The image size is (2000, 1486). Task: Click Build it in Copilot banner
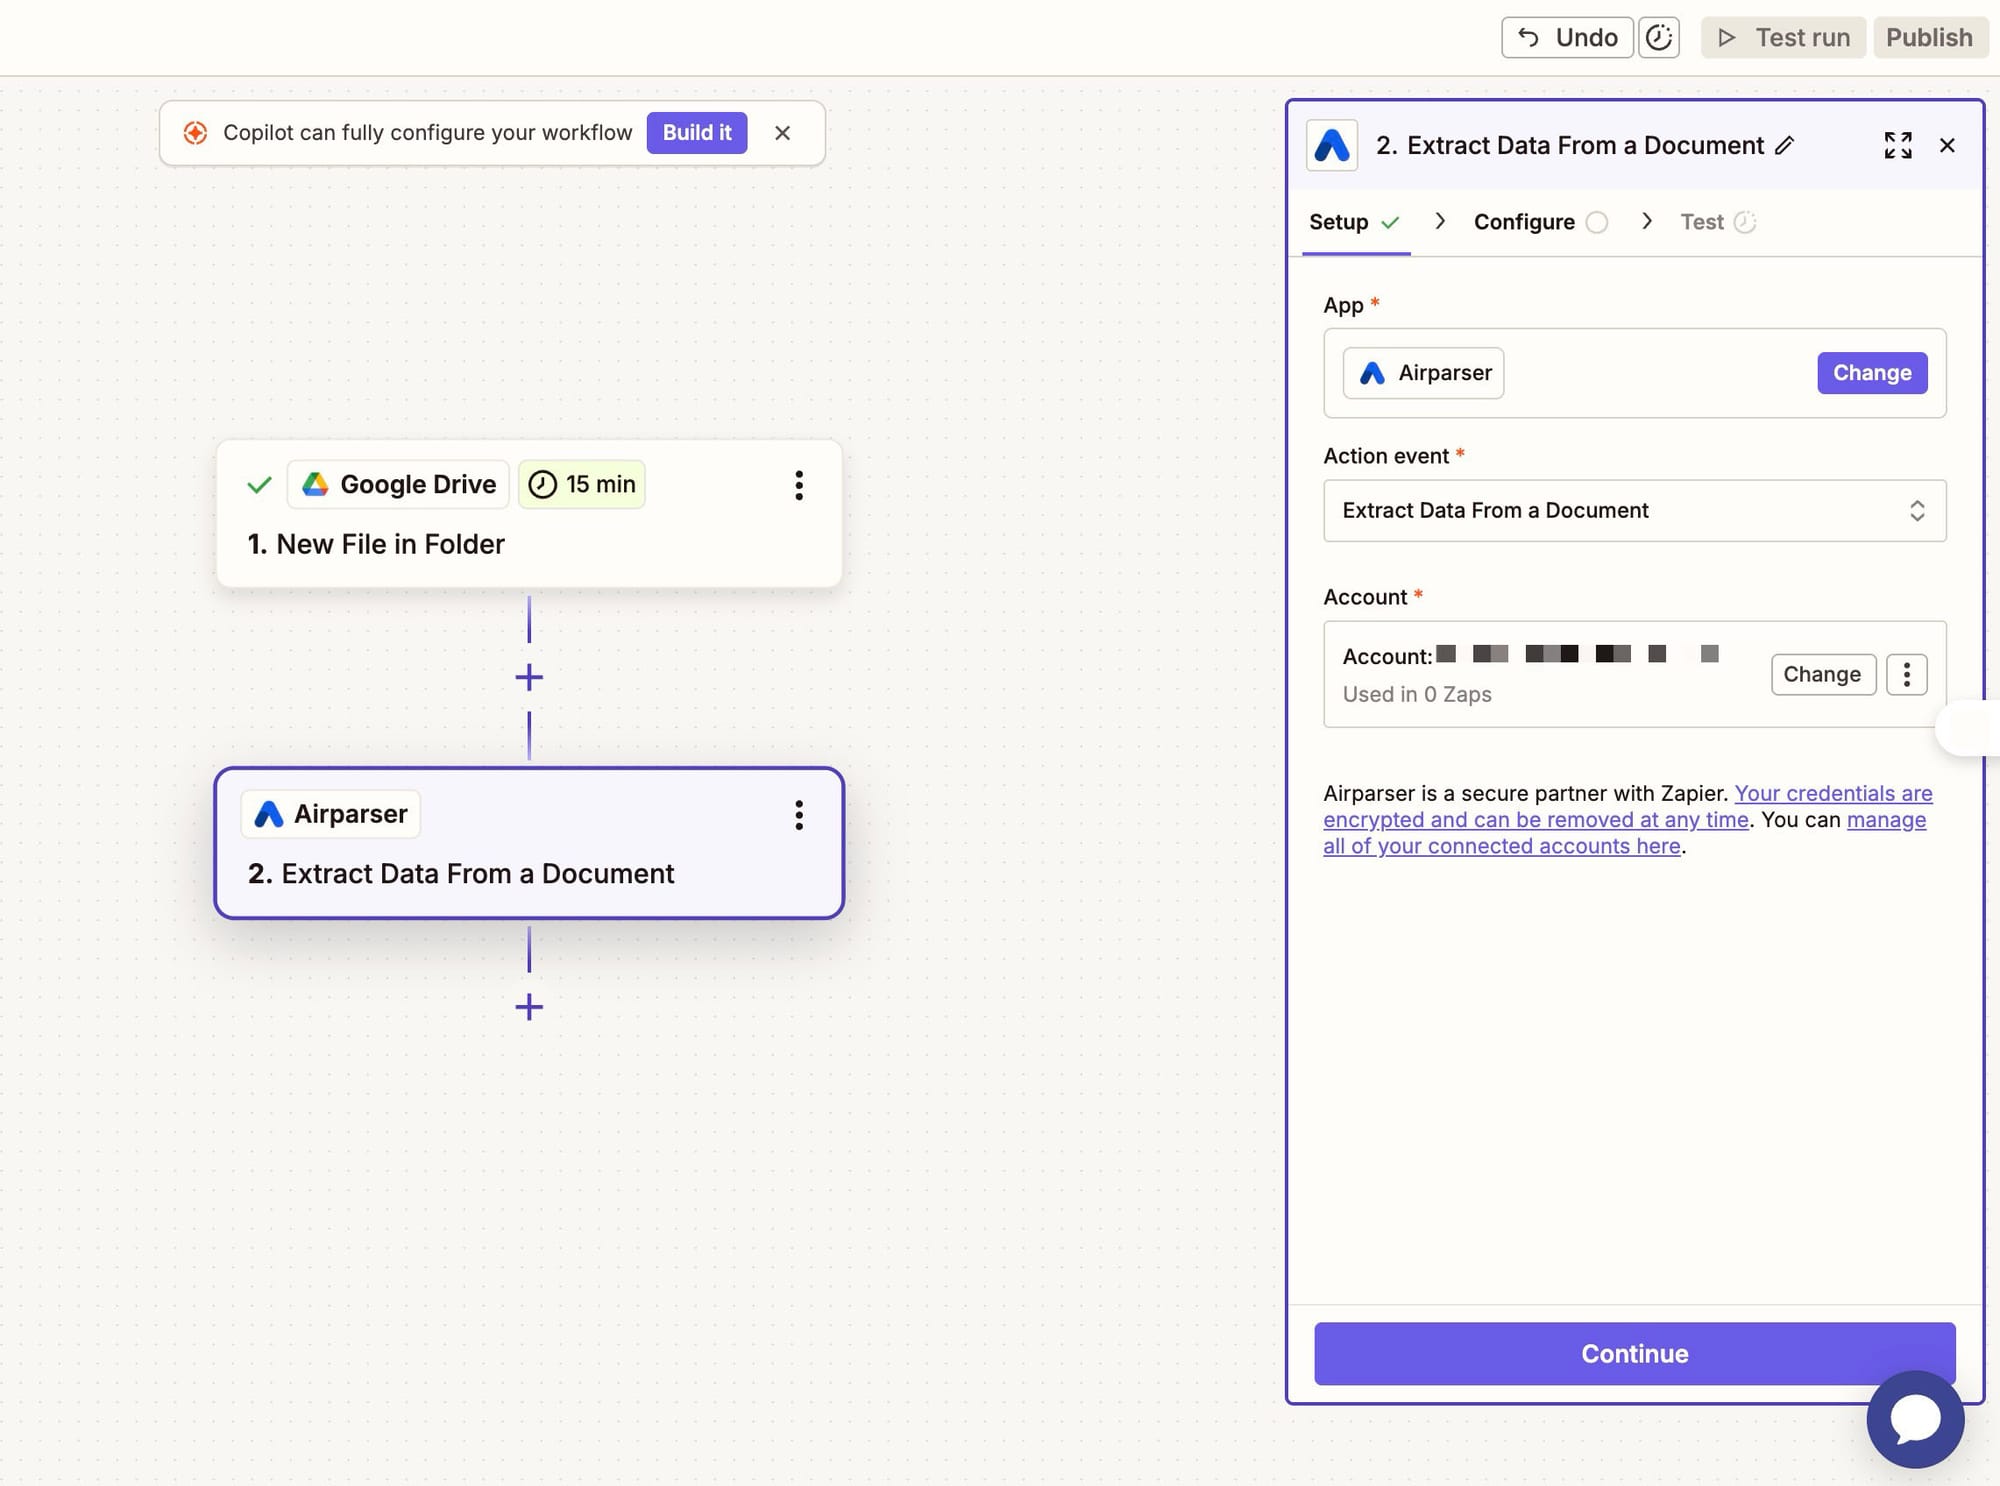click(x=696, y=133)
